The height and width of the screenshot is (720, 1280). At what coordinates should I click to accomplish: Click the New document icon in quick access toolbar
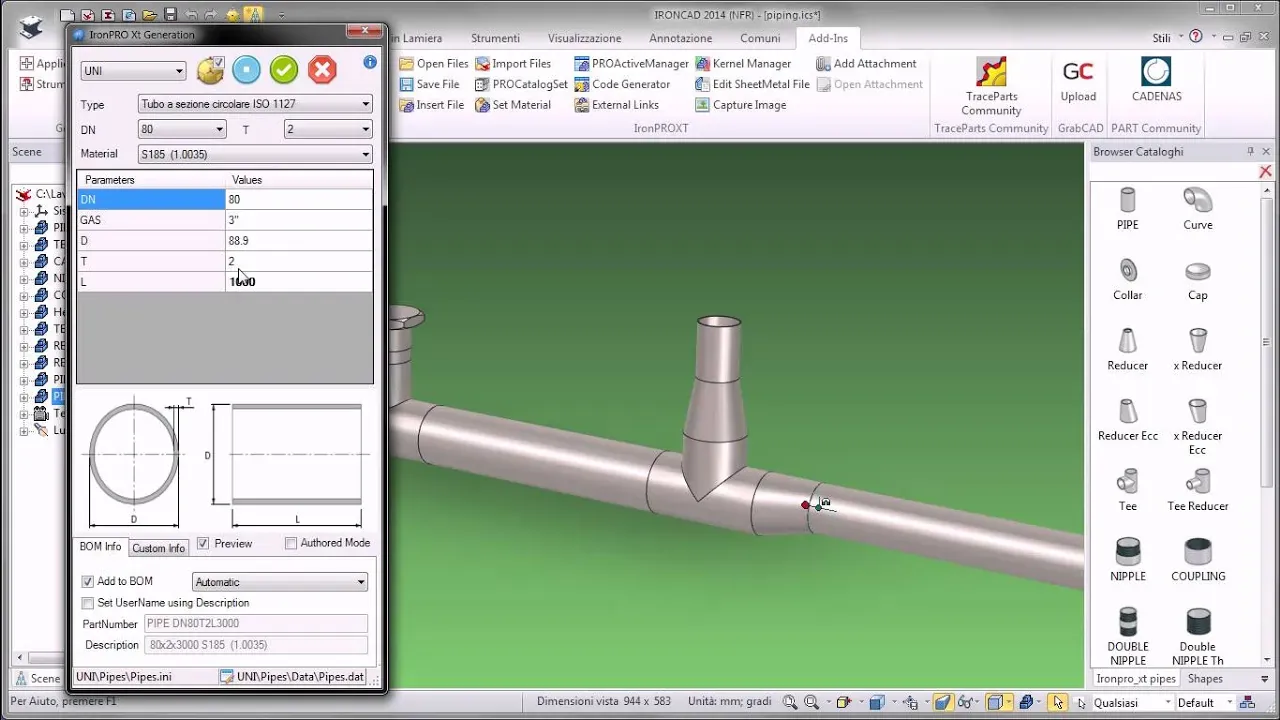[x=68, y=15]
